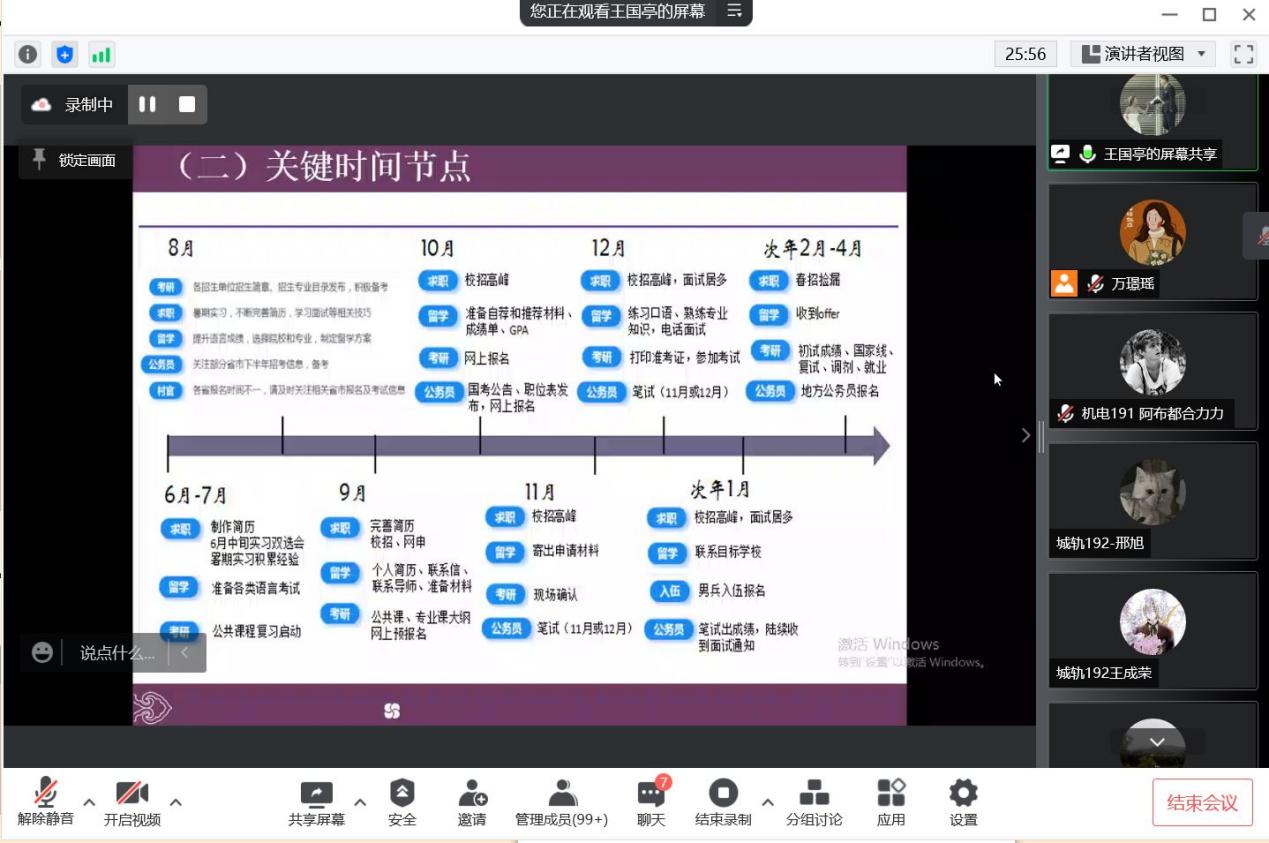Stop the recording with square button
Screen dimensions: 1269x843
point(187,104)
